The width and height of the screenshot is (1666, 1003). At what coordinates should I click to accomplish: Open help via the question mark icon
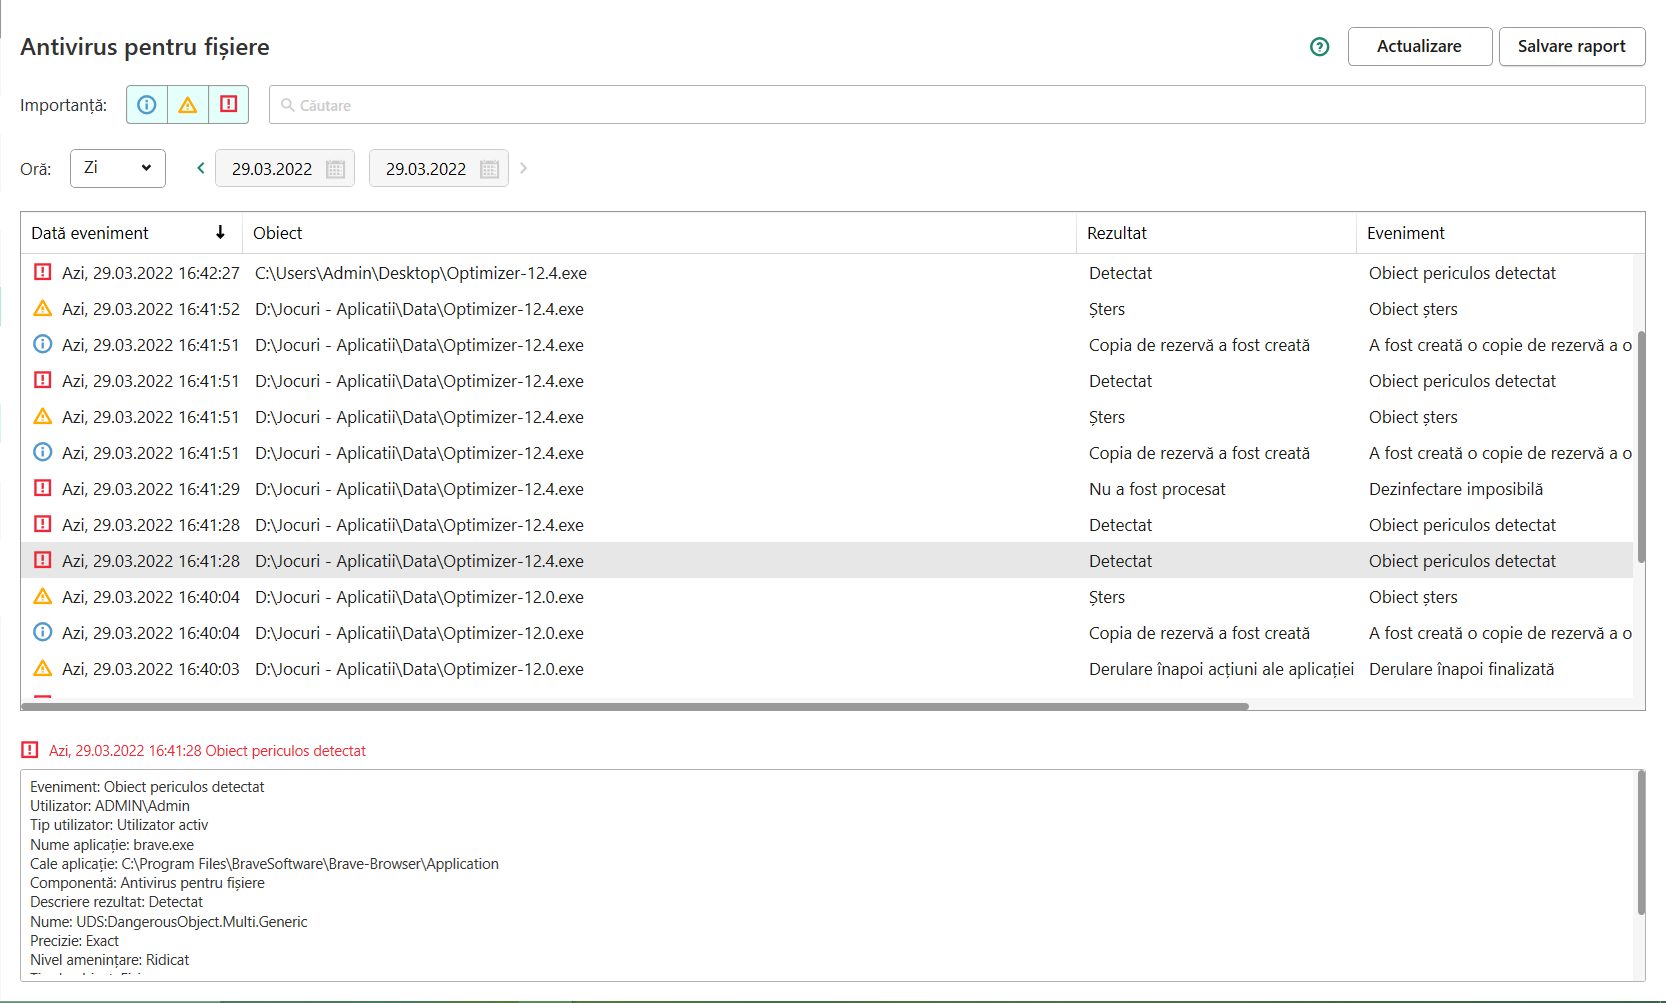1319,46
